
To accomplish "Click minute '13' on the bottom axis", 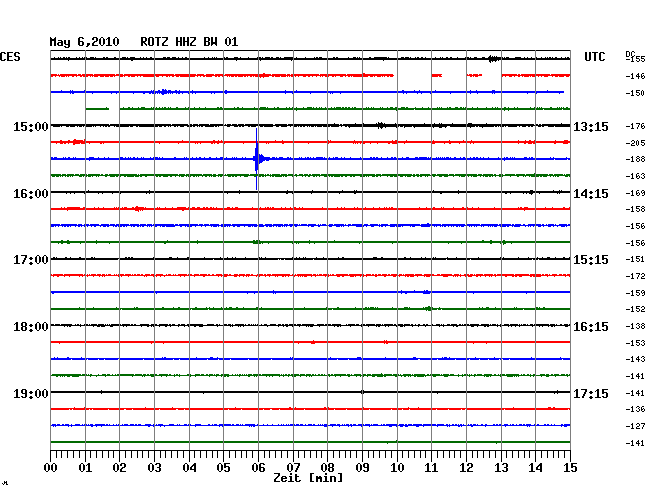I will (x=501, y=467).
